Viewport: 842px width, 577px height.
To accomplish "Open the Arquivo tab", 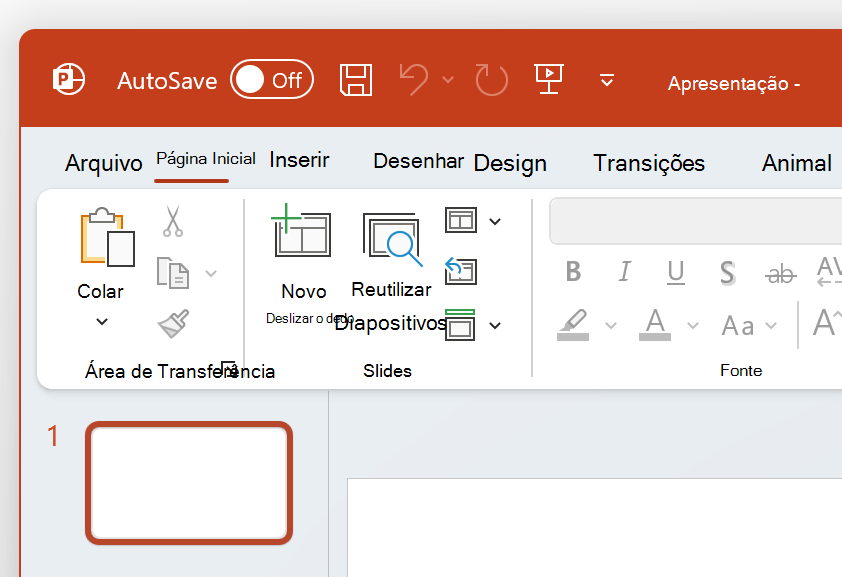I will tap(104, 163).
